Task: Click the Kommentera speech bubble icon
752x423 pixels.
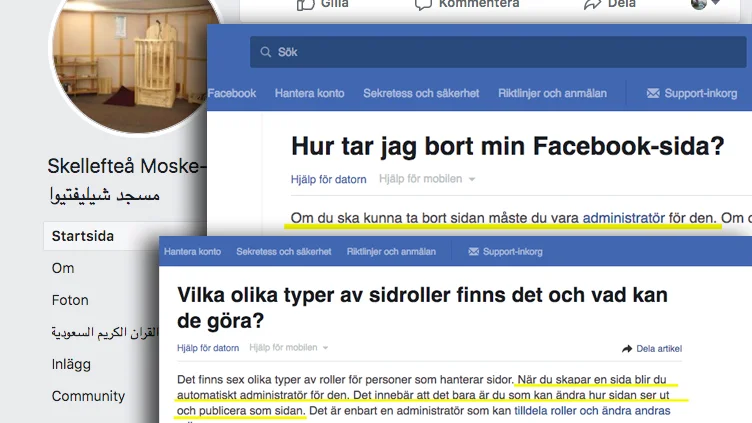Action: (x=423, y=4)
